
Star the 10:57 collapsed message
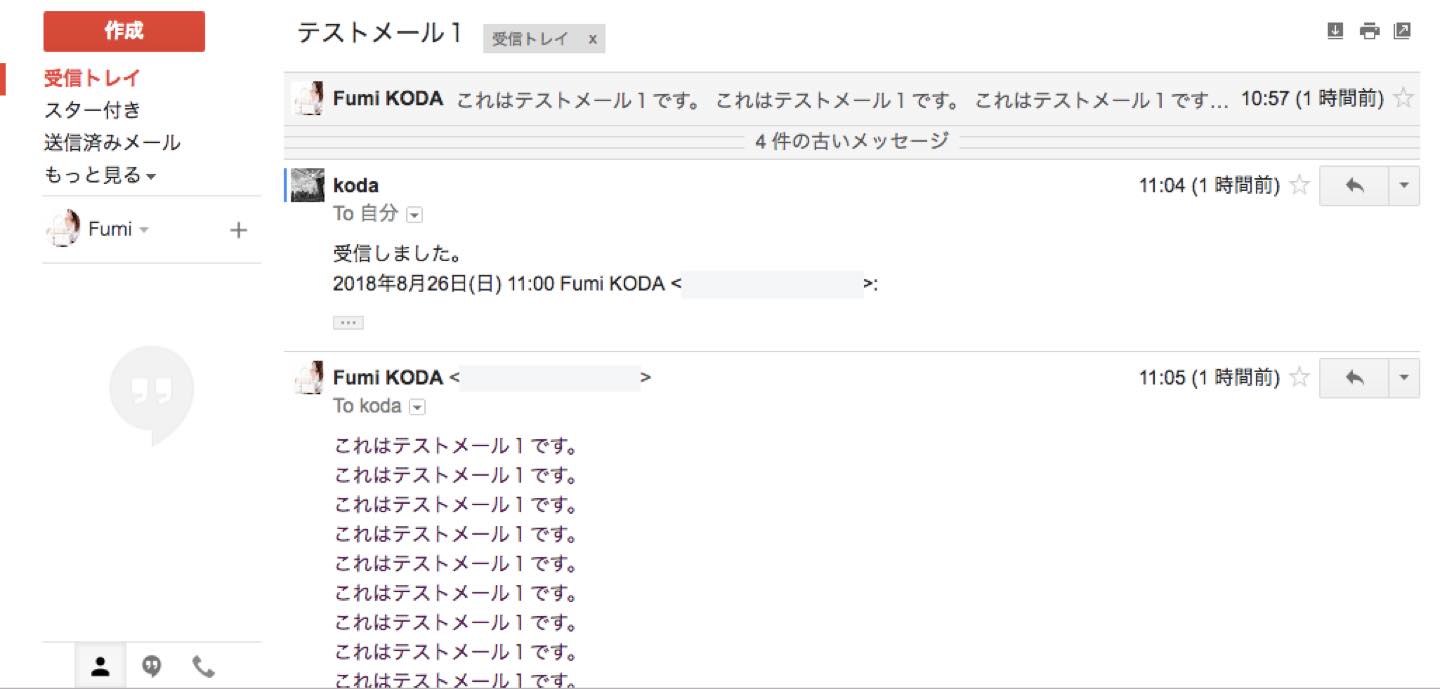tap(1404, 98)
